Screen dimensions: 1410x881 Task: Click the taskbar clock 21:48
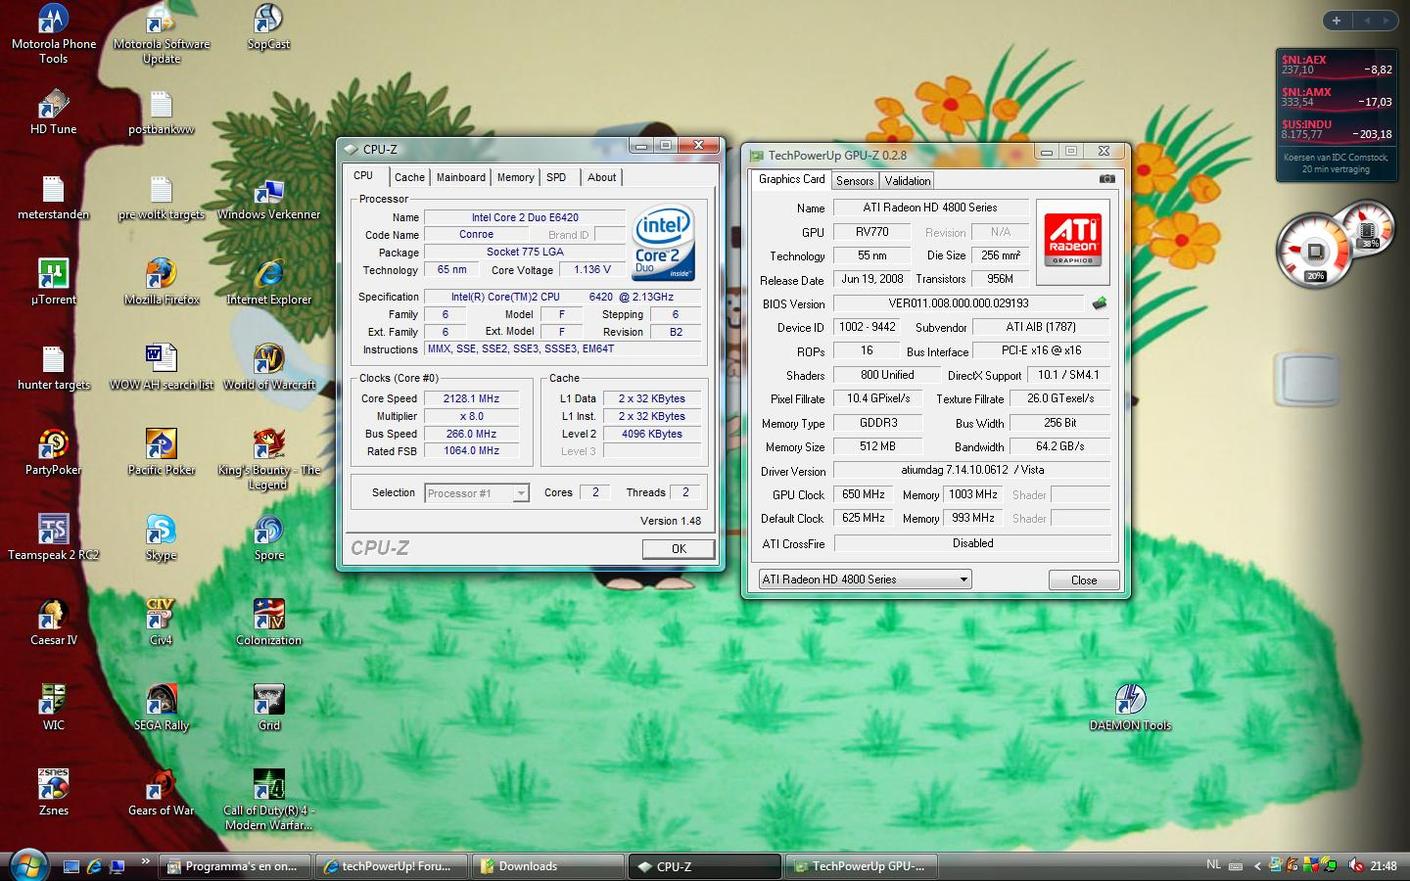click(x=1384, y=866)
